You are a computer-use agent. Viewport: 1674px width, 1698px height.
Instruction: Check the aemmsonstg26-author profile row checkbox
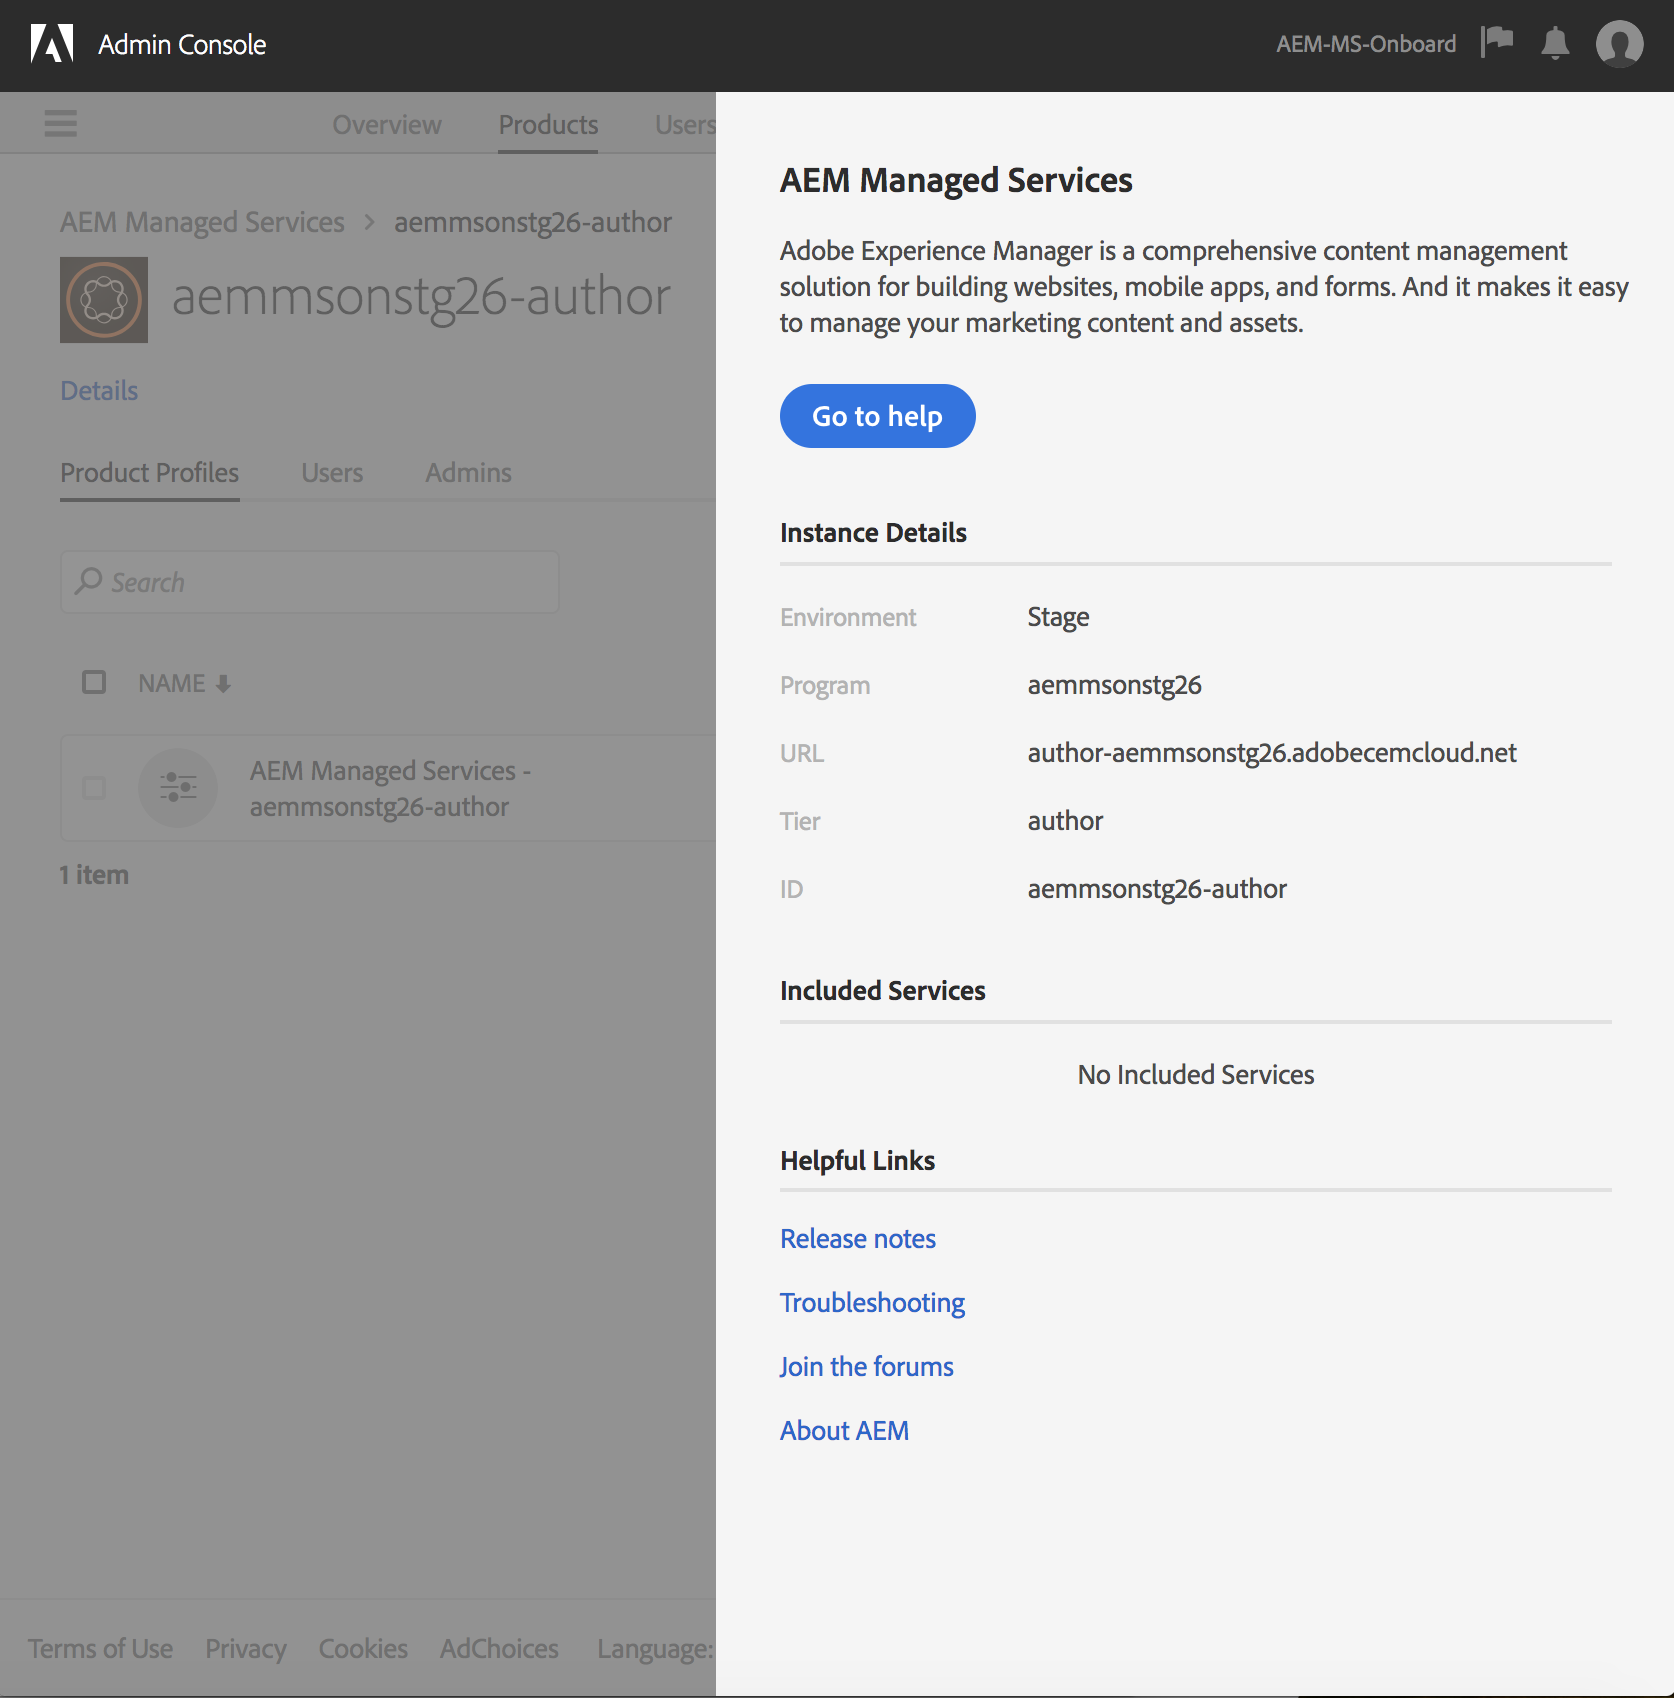(x=94, y=788)
